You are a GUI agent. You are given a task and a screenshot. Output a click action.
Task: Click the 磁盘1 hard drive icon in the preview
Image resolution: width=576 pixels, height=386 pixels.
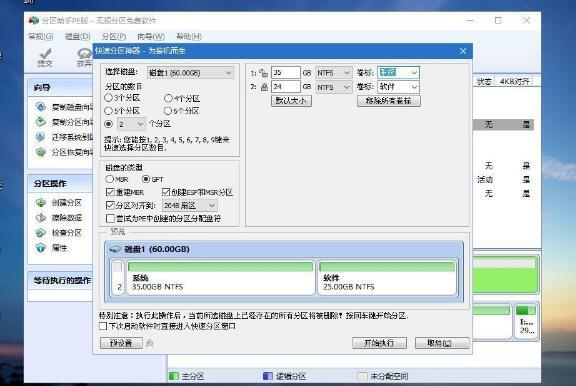115,249
